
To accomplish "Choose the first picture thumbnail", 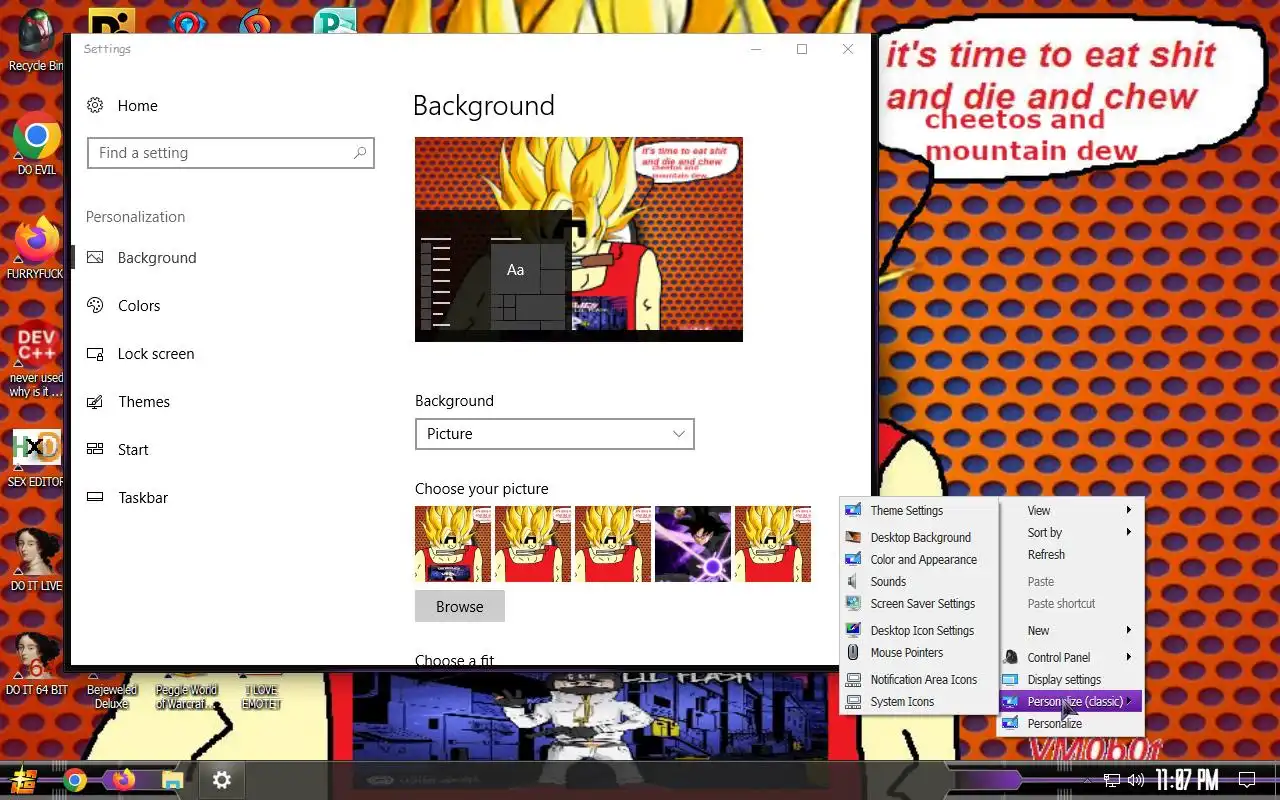I will tap(453, 544).
